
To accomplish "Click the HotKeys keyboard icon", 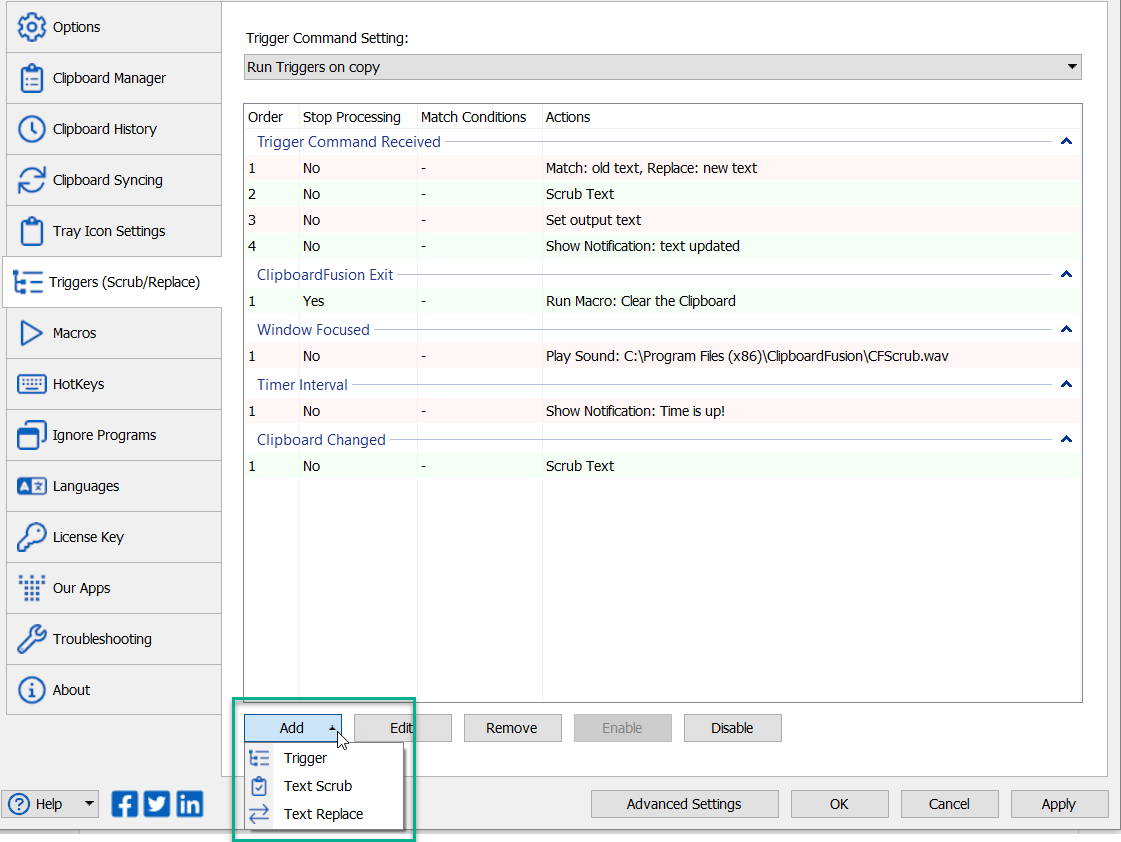I will point(31,384).
